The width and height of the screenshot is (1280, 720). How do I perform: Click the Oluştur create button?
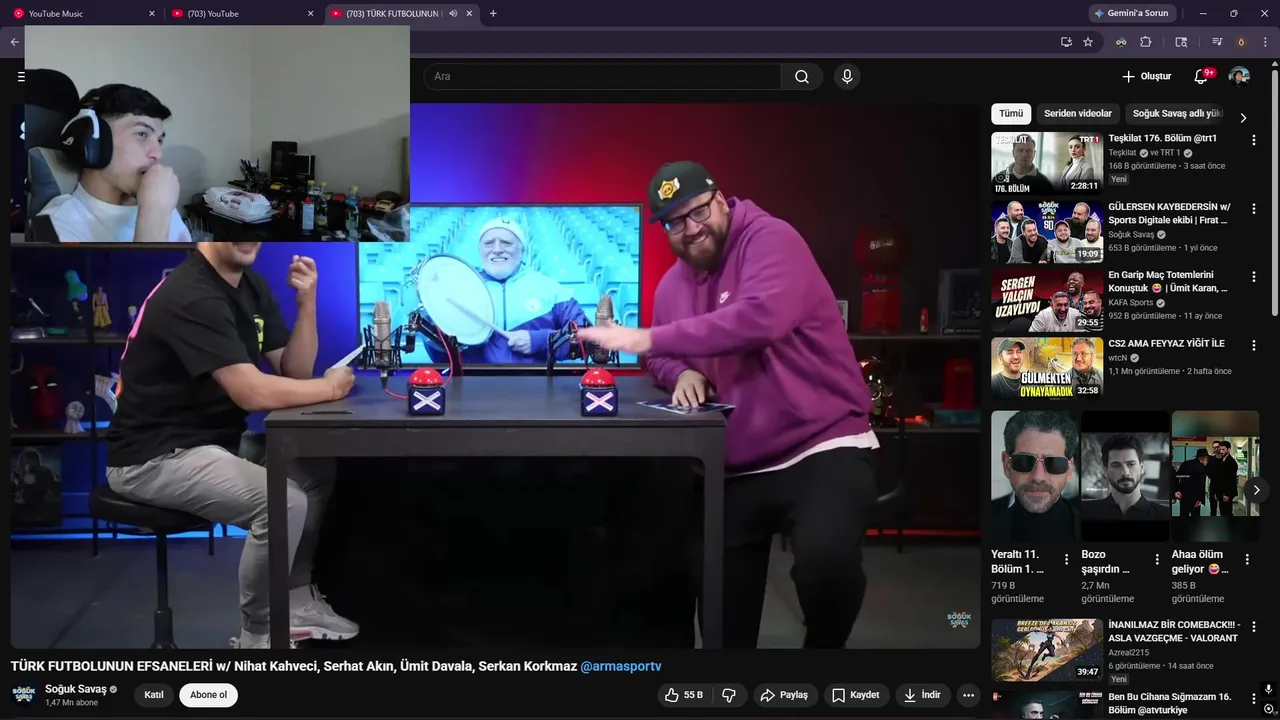pos(1146,77)
